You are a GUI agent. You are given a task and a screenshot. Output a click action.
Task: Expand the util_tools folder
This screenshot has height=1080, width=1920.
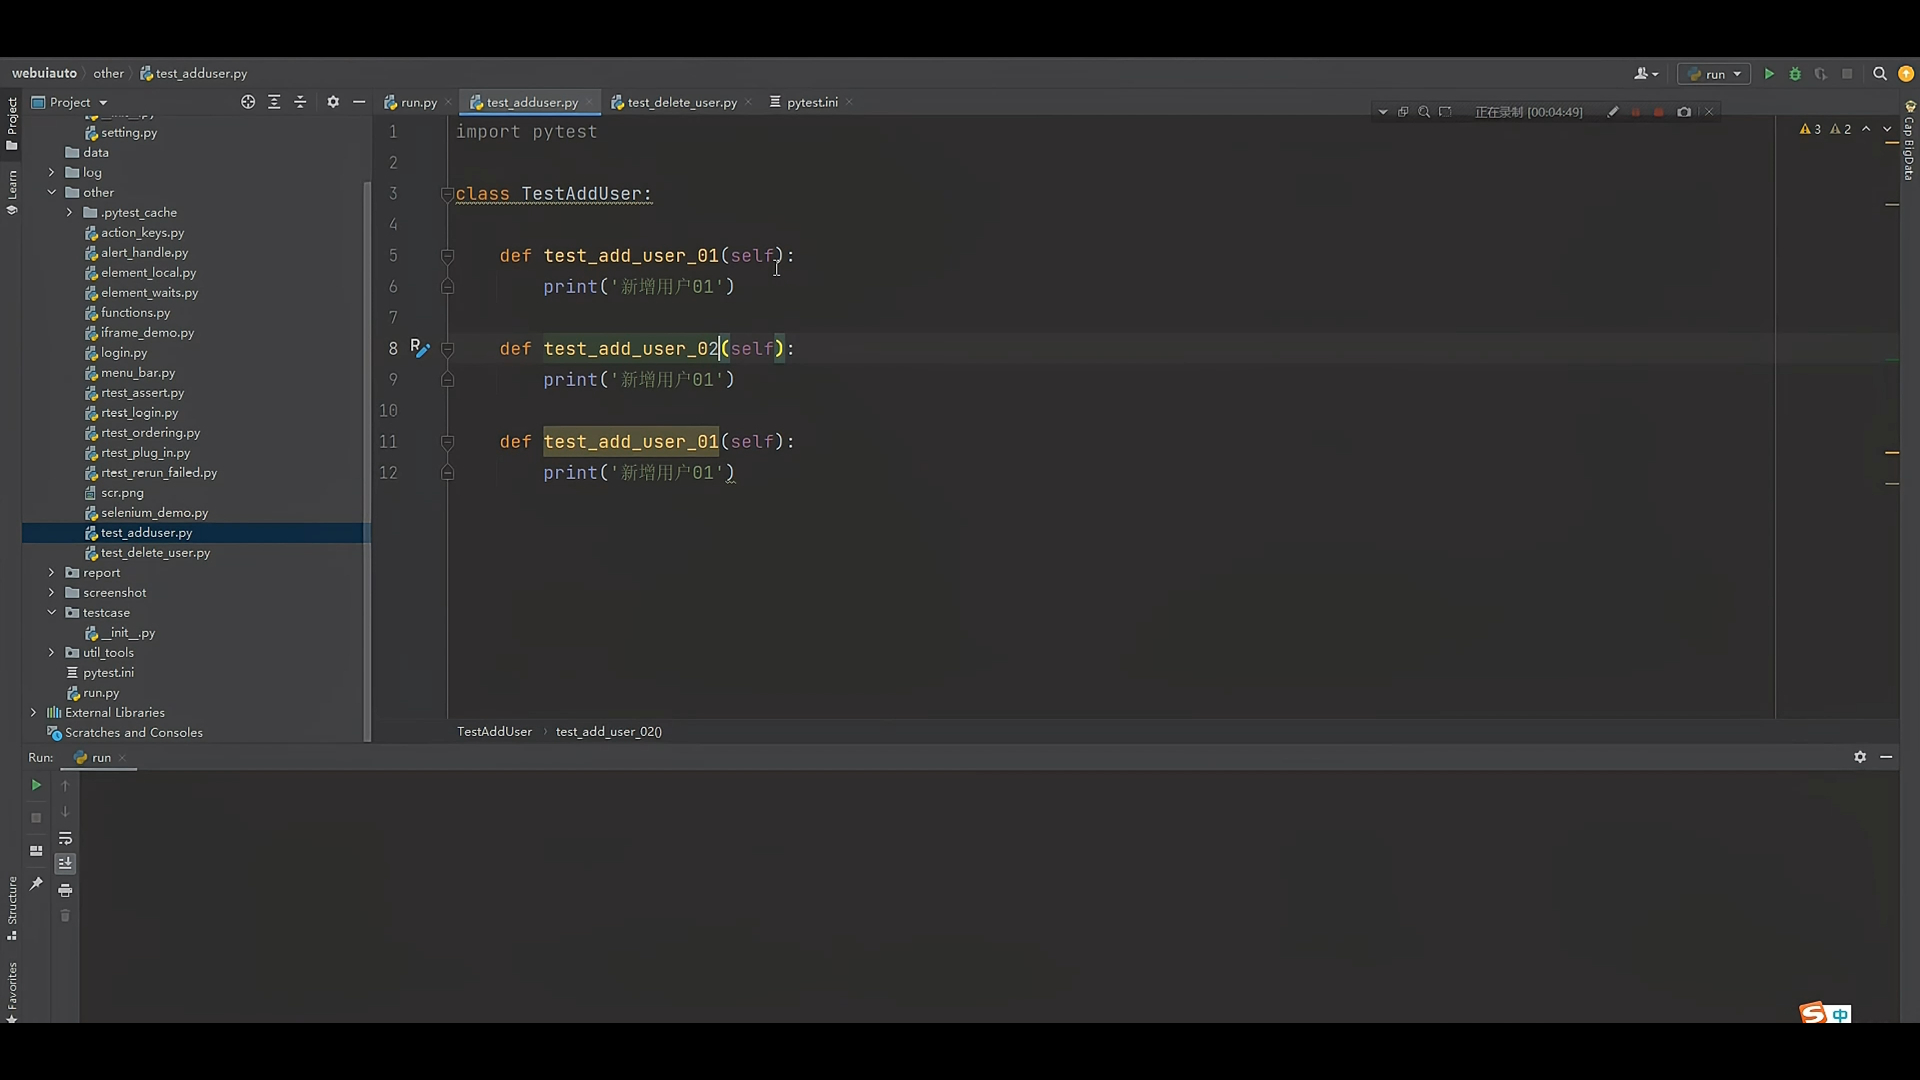pyautogui.click(x=52, y=652)
